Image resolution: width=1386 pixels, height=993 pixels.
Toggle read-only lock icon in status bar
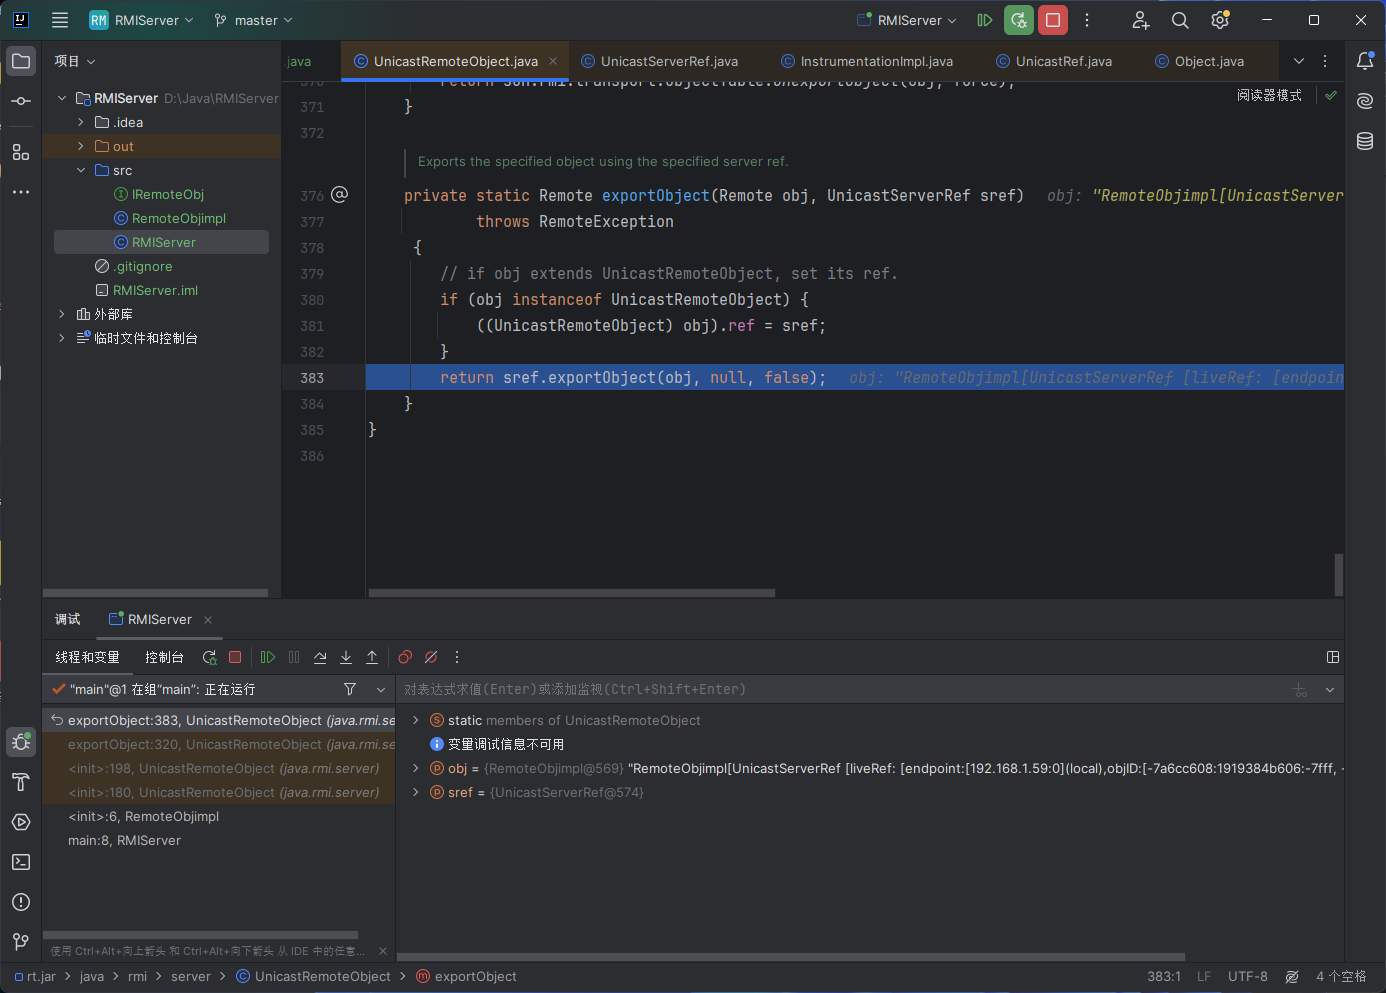click(x=1292, y=977)
